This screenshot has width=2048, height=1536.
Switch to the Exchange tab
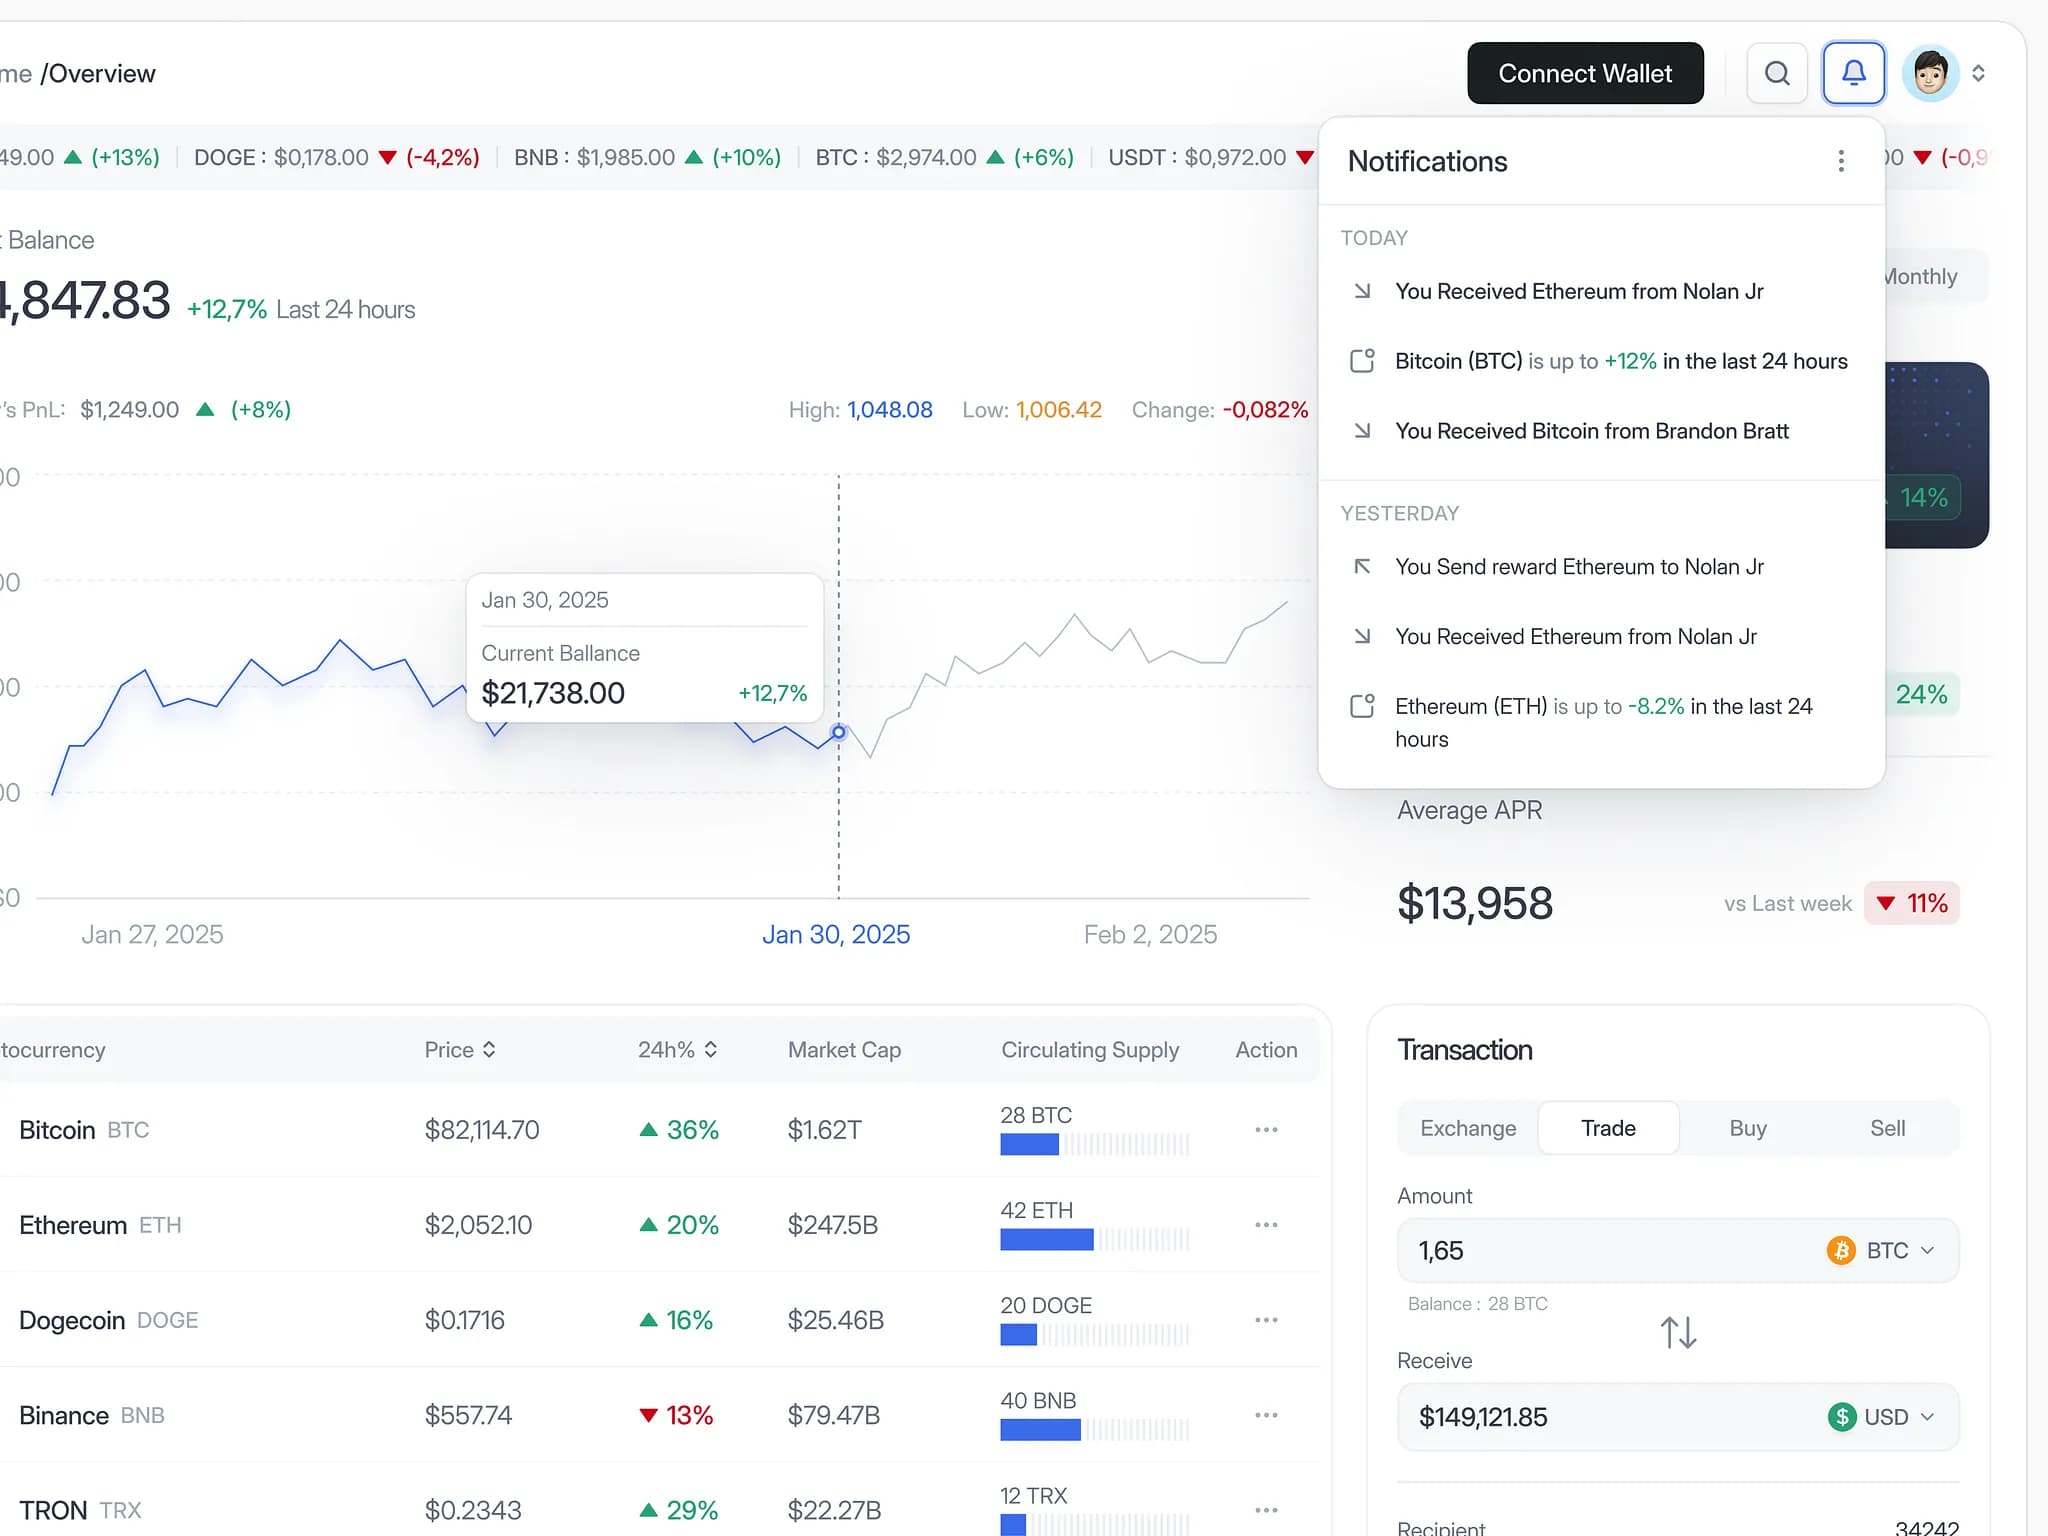coord(1467,1128)
